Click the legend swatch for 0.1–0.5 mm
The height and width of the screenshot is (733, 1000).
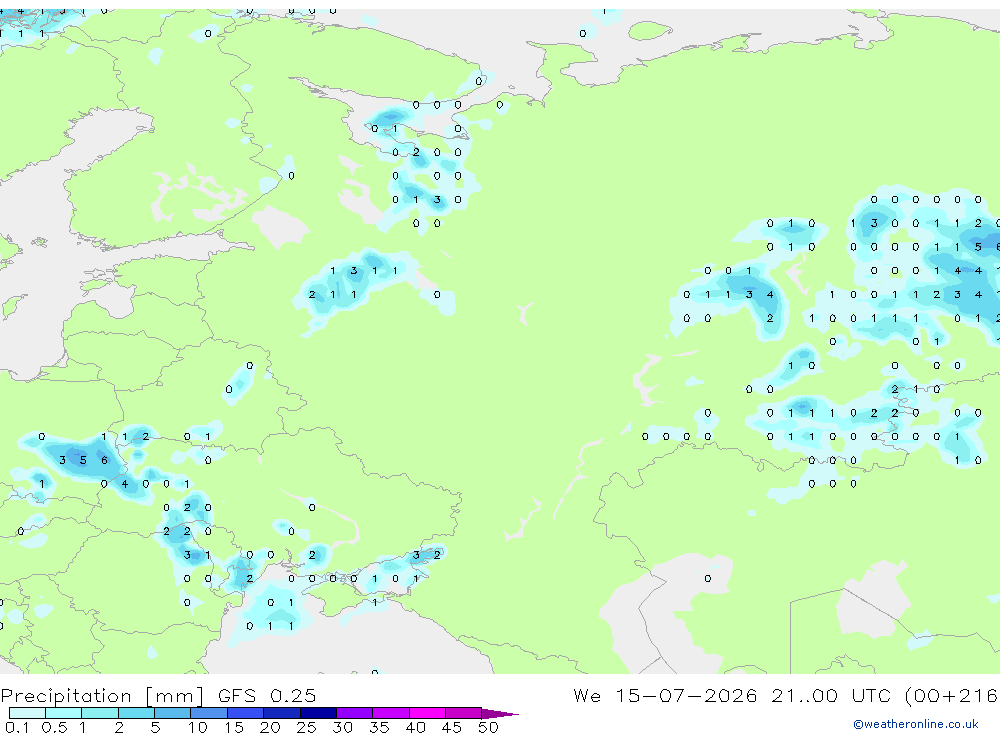[27, 713]
